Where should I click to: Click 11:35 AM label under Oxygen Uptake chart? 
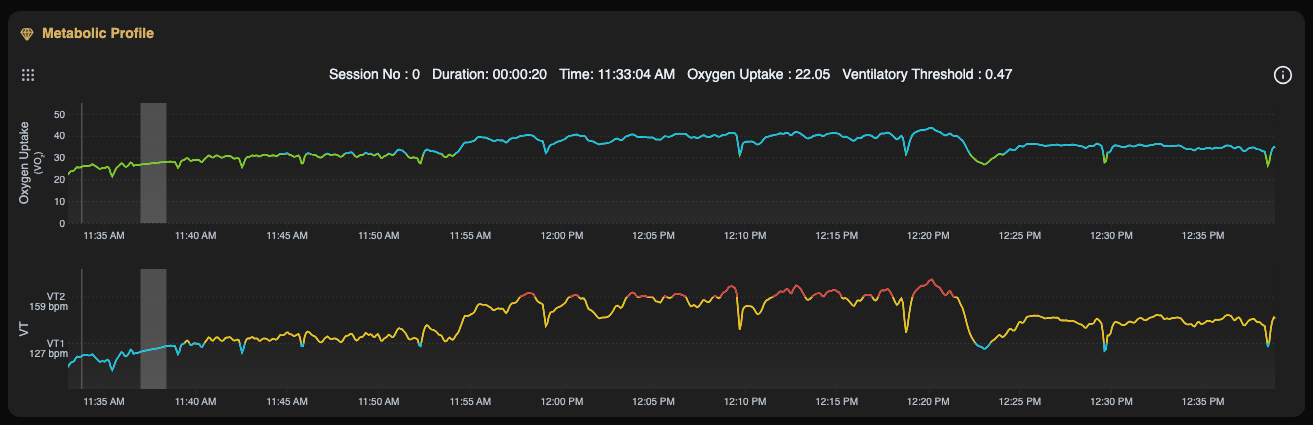click(x=104, y=236)
